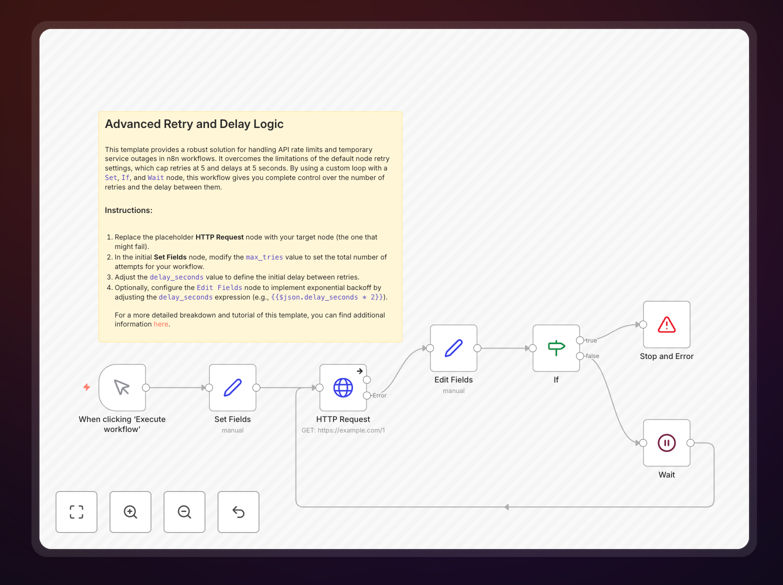Click the fit-to-view canvas button
The image size is (783, 585).
[x=76, y=512]
